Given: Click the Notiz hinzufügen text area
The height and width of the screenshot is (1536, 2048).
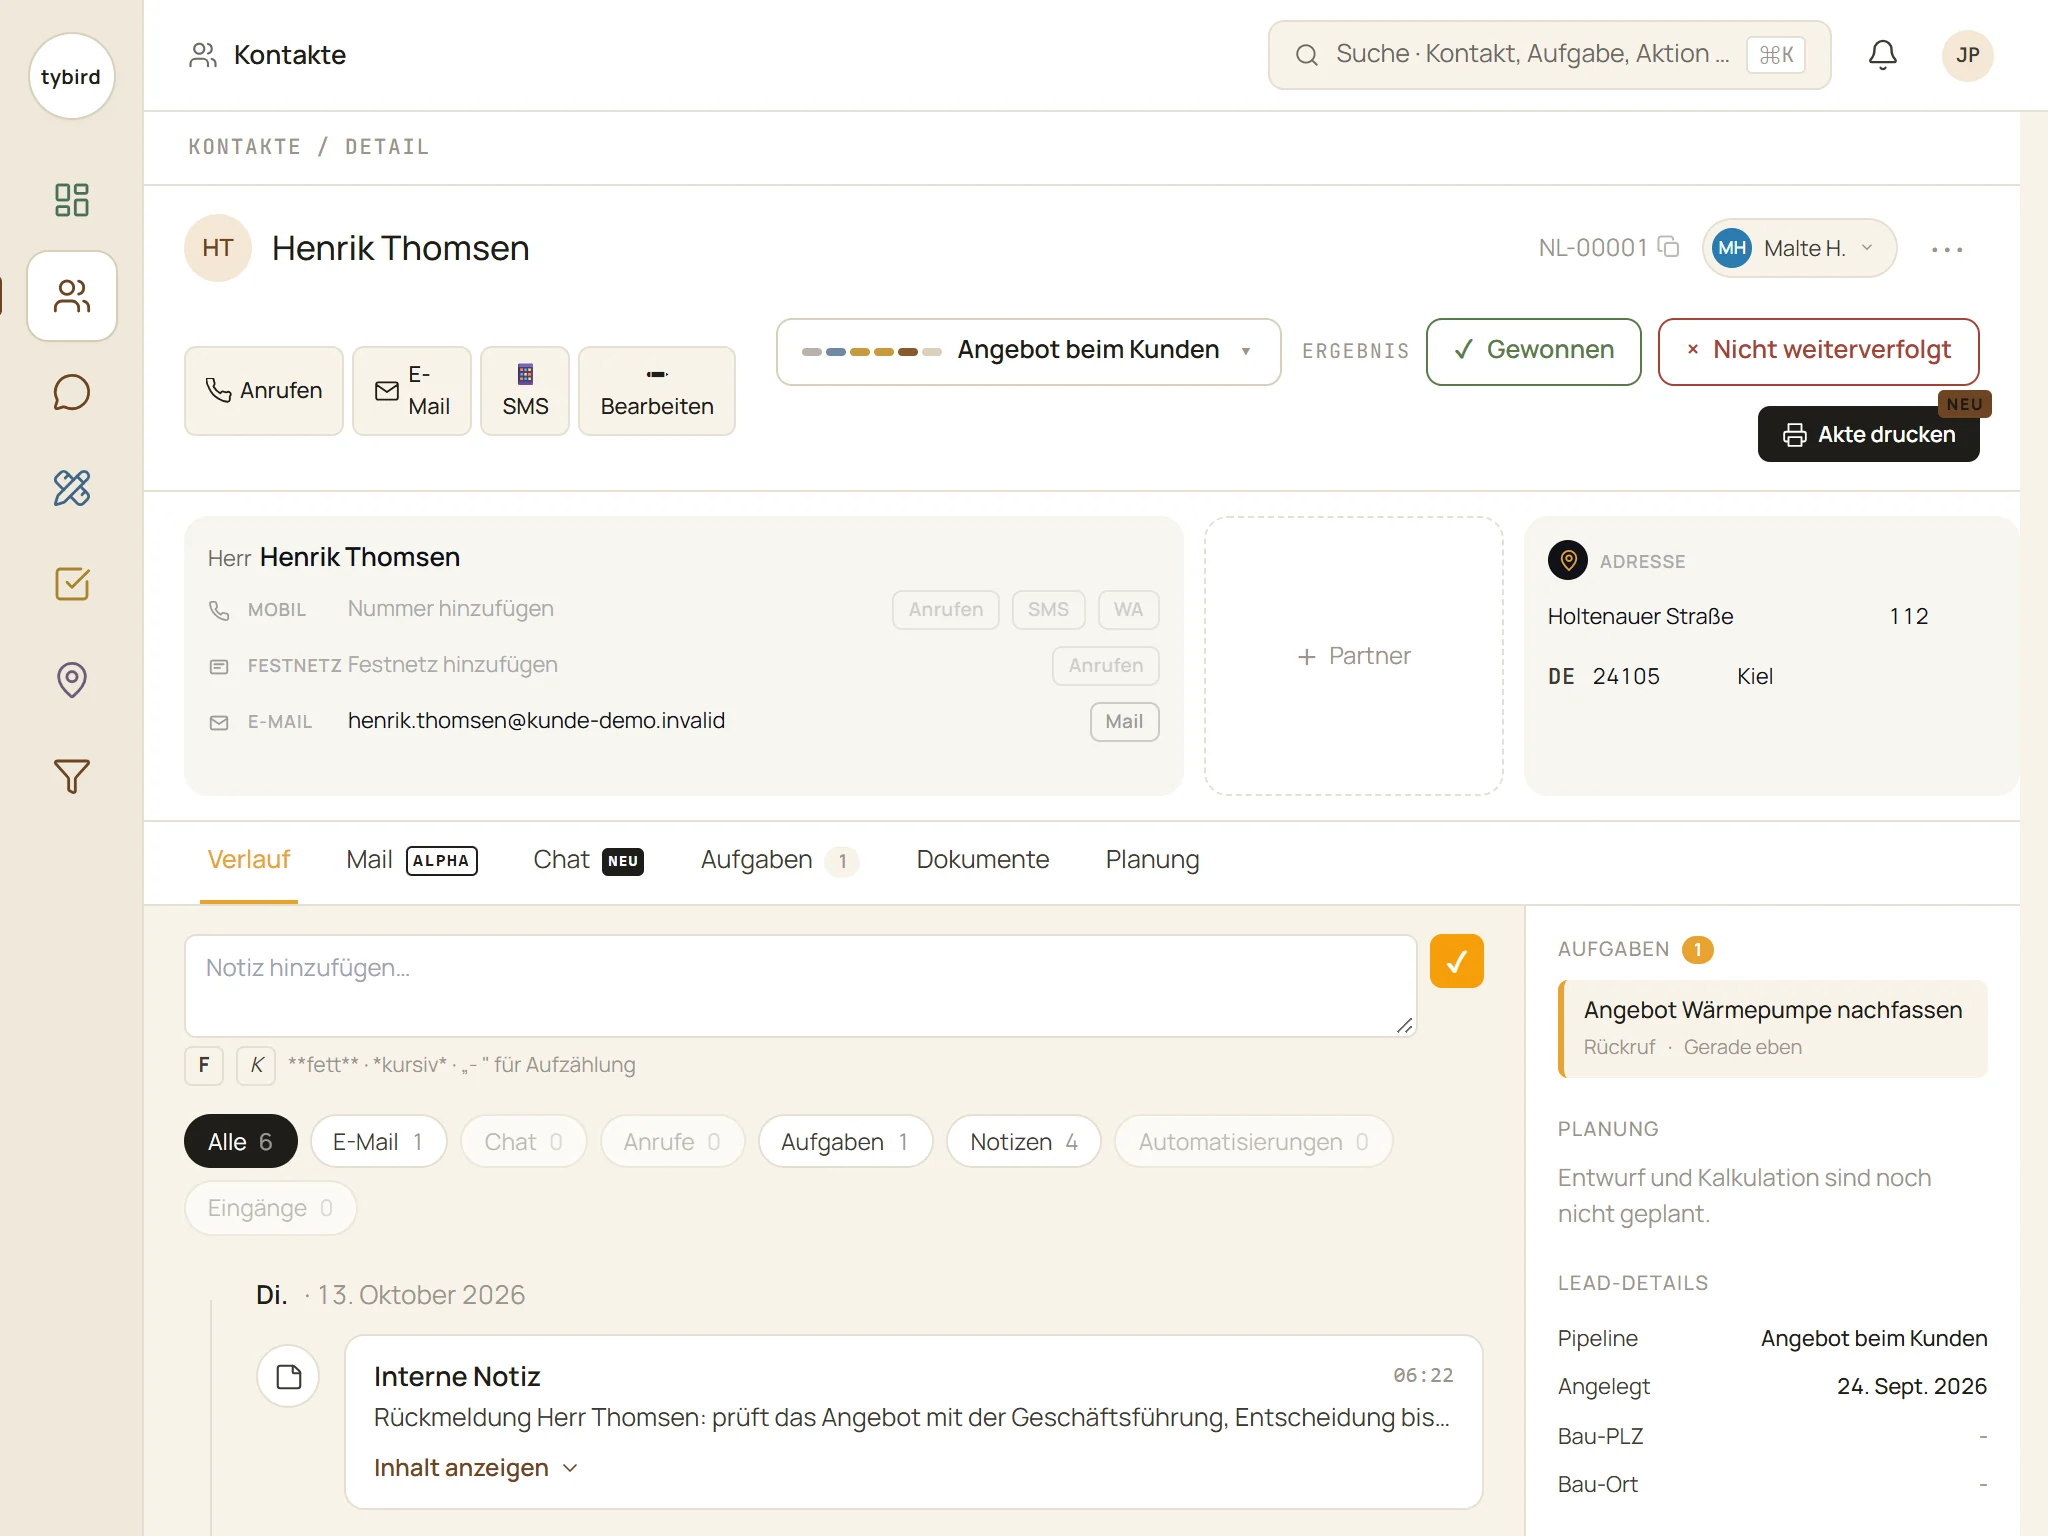Looking at the screenshot, I should (800, 985).
